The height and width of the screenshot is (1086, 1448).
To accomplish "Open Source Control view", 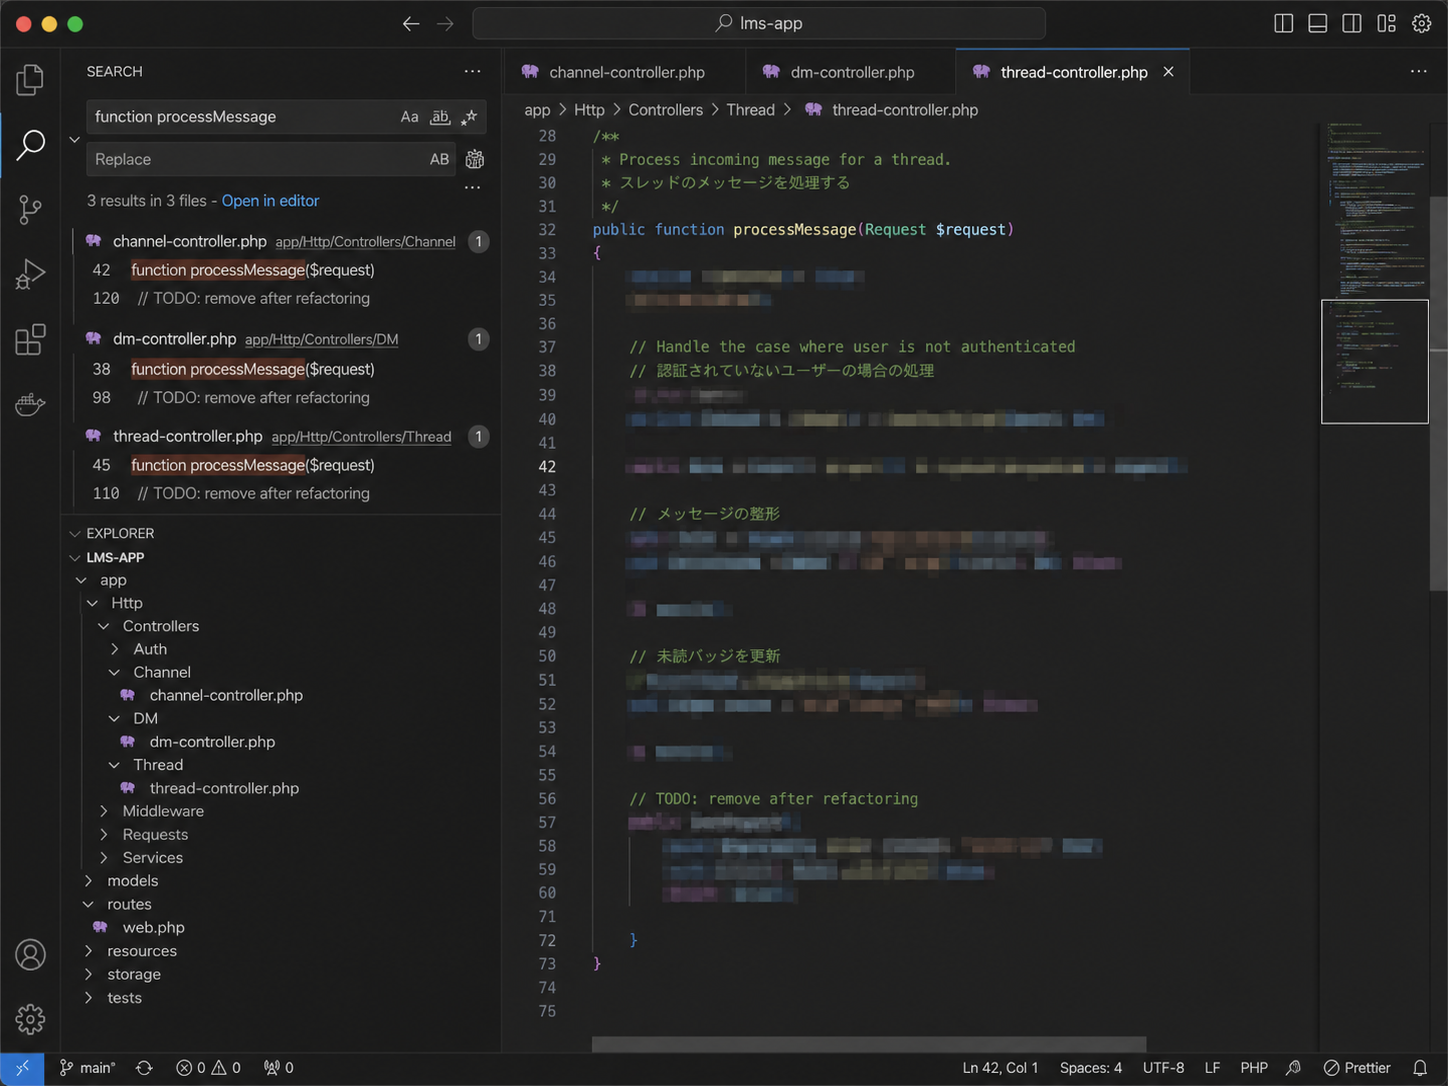I will [x=30, y=209].
